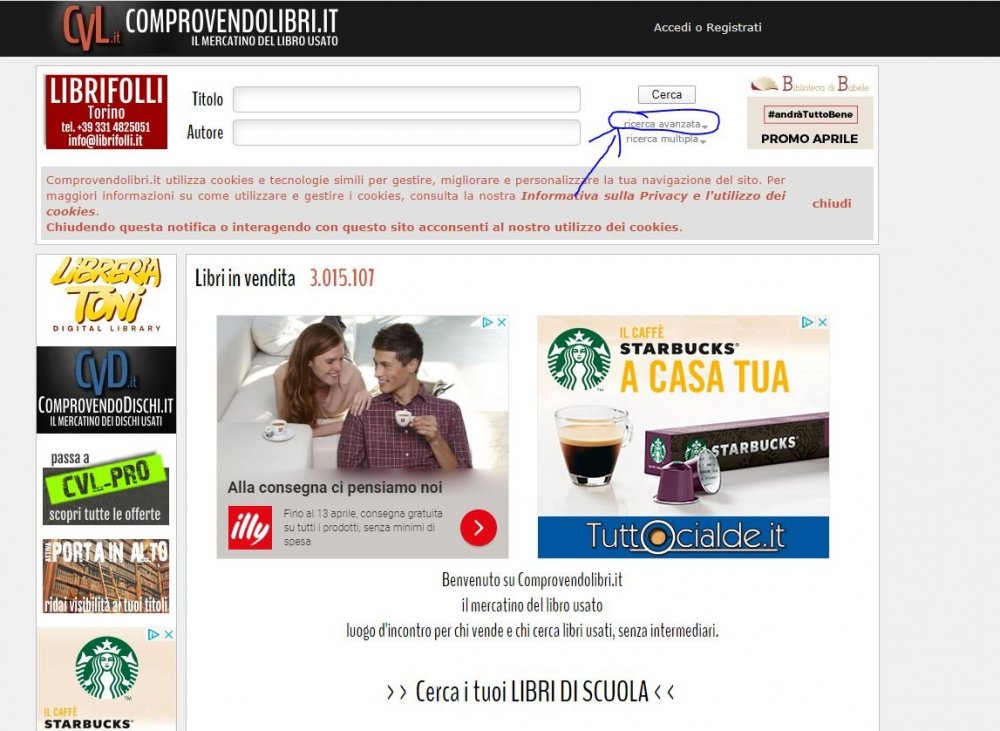Tap the illy logo in the ad
The image size is (1000, 731).
click(250, 528)
